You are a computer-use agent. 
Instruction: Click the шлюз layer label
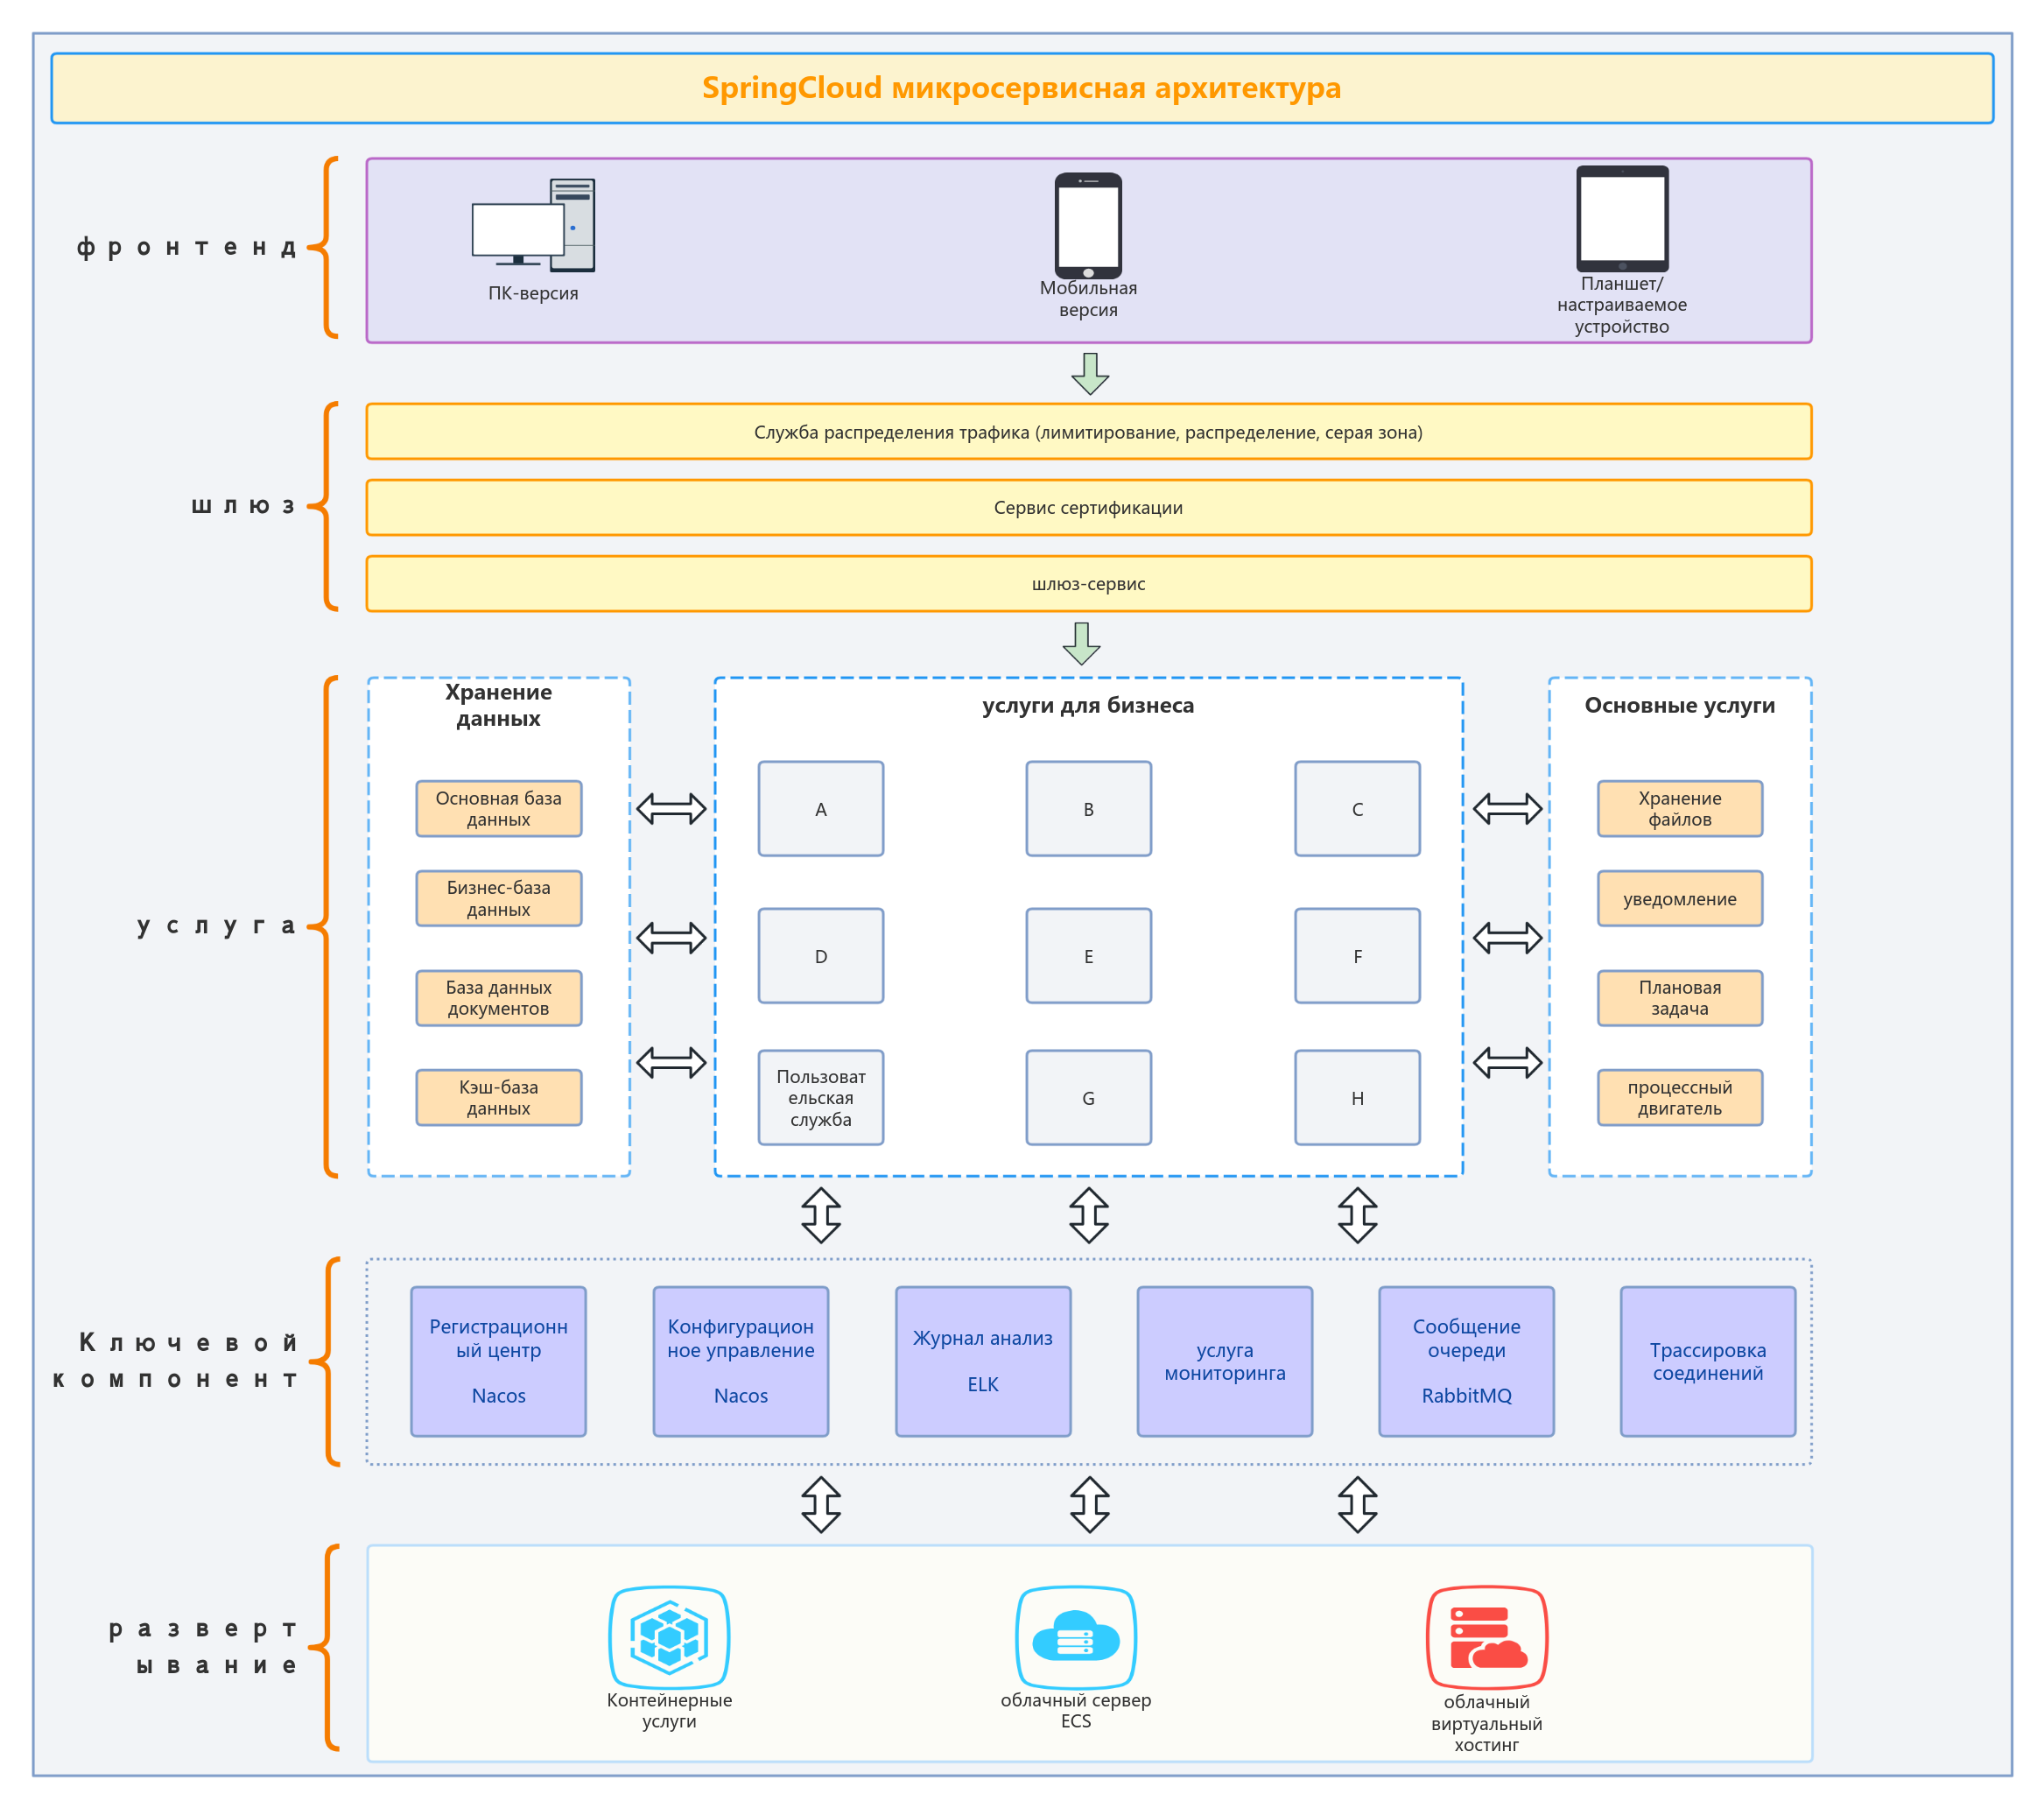pos(244,506)
